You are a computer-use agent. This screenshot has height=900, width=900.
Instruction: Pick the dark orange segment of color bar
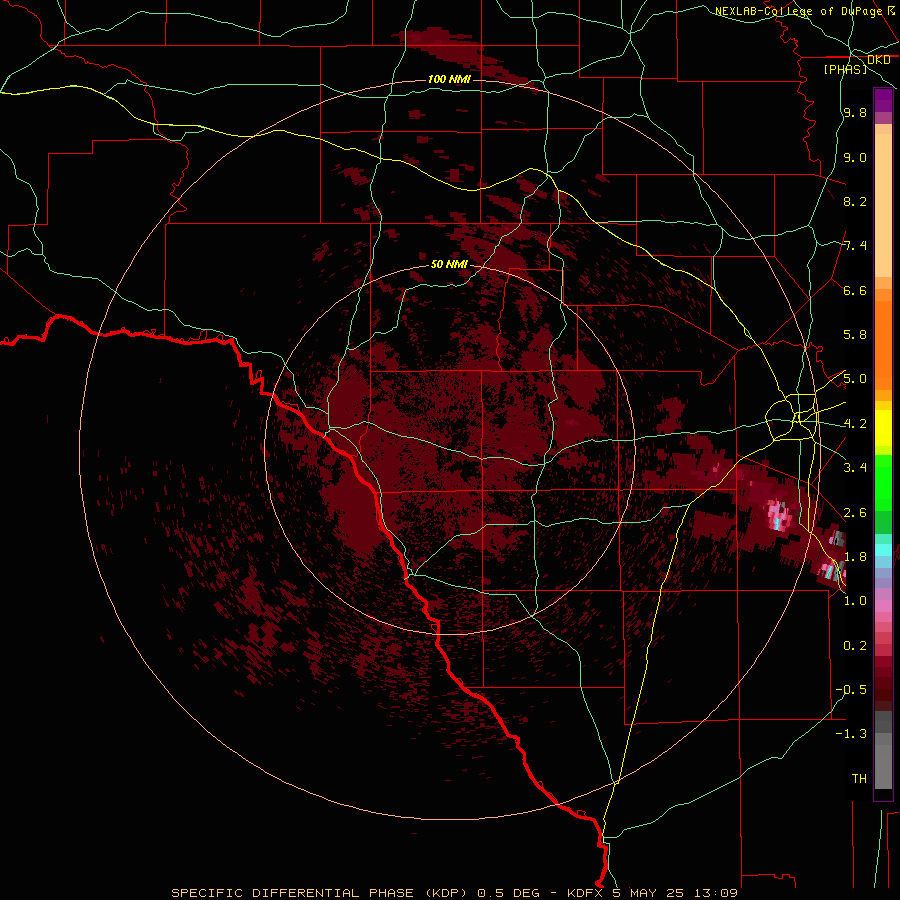pos(883,344)
